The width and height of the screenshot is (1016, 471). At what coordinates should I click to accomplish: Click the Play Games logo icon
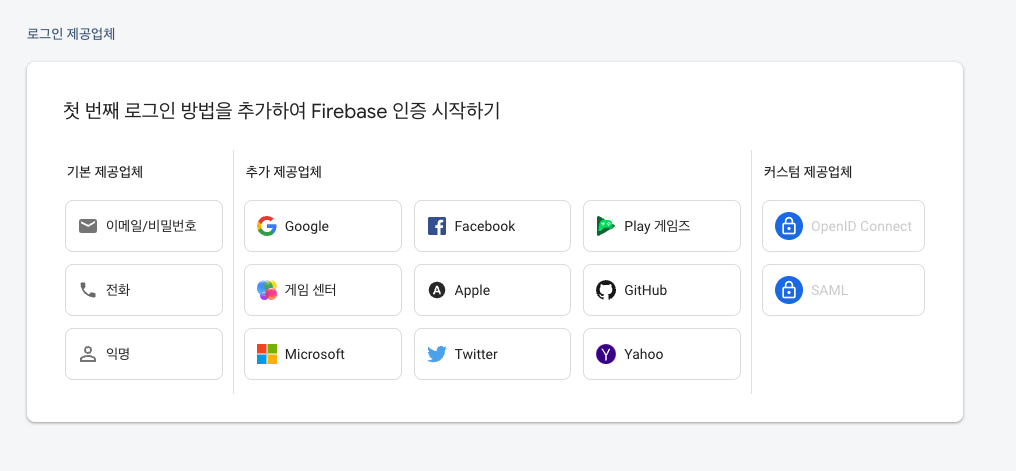606,226
